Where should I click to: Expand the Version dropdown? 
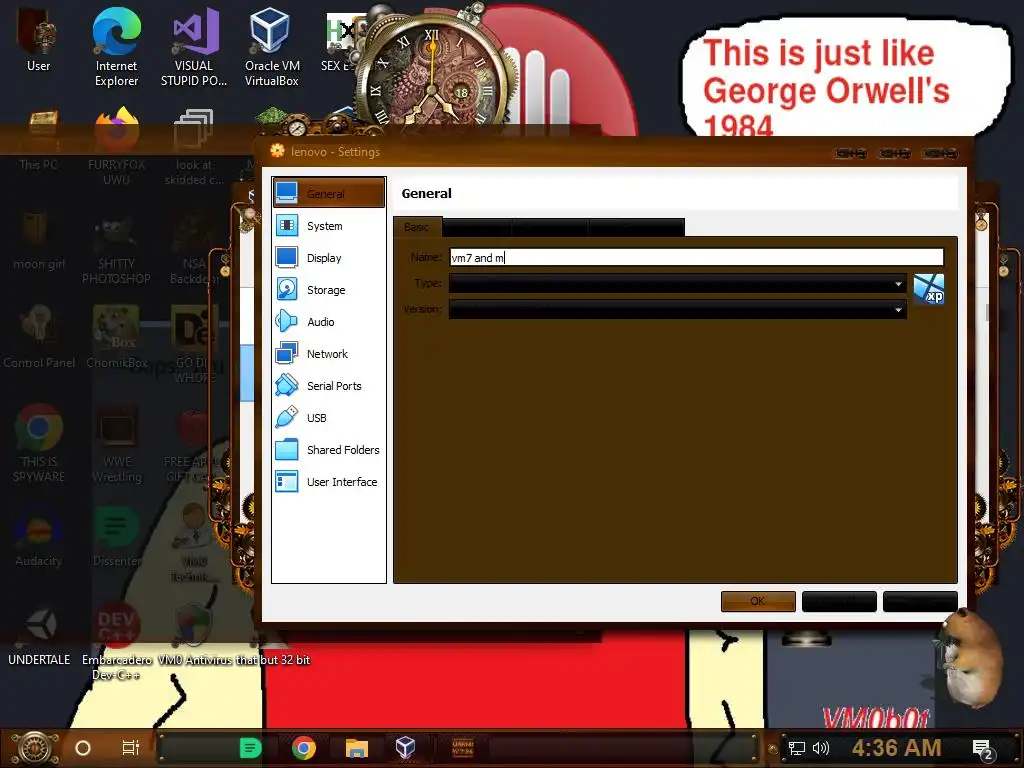tap(677, 310)
